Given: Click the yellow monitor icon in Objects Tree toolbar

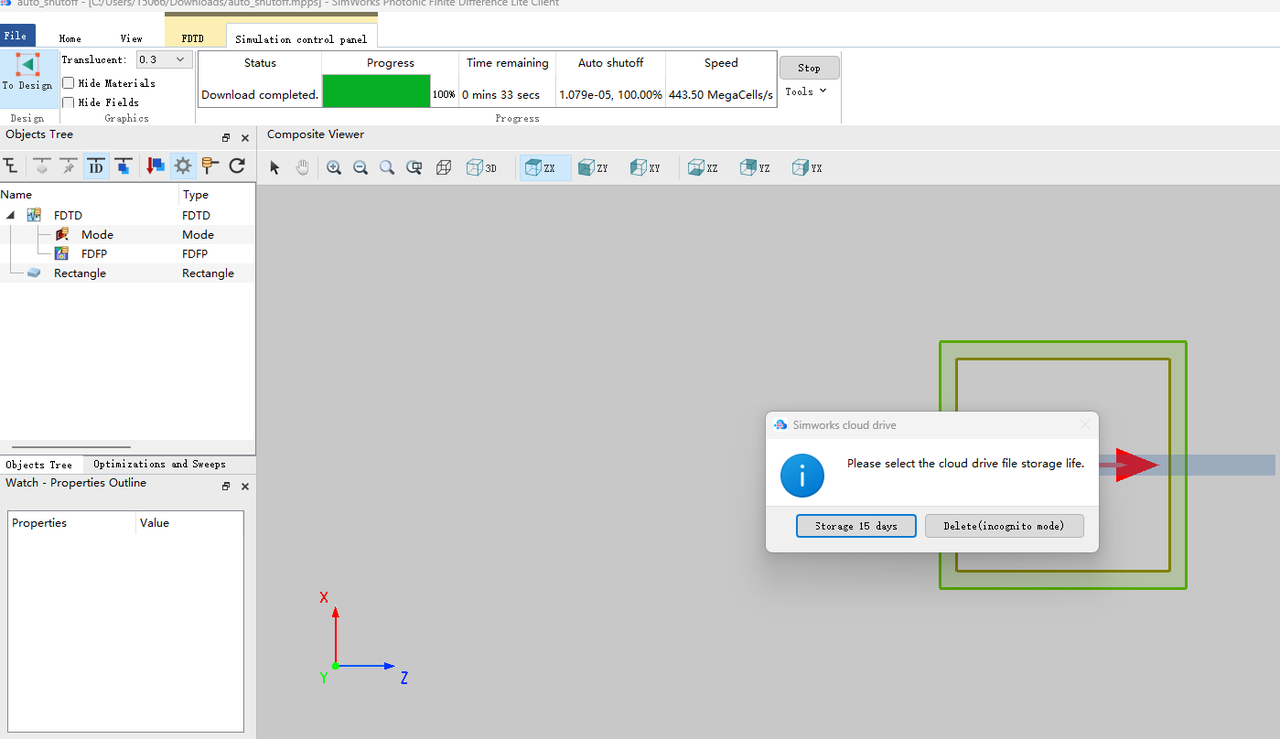Looking at the screenshot, I should coord(210,166).
